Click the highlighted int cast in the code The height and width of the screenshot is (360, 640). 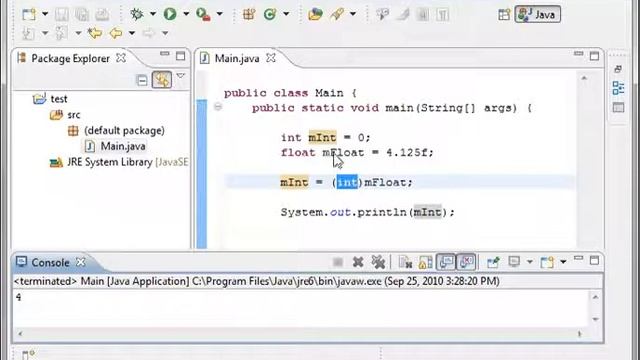pos(347,182)
